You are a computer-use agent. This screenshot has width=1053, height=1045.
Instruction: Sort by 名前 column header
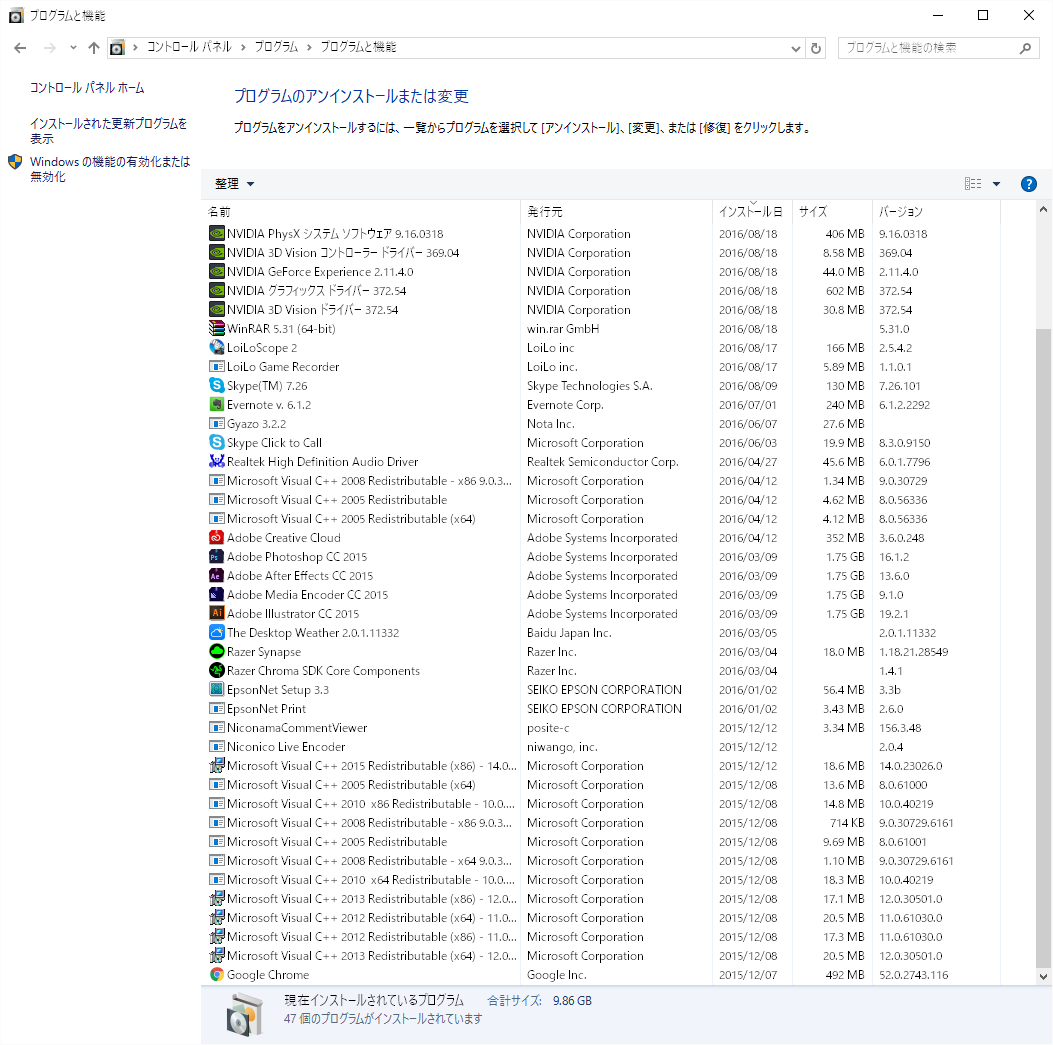click(361, 212)
